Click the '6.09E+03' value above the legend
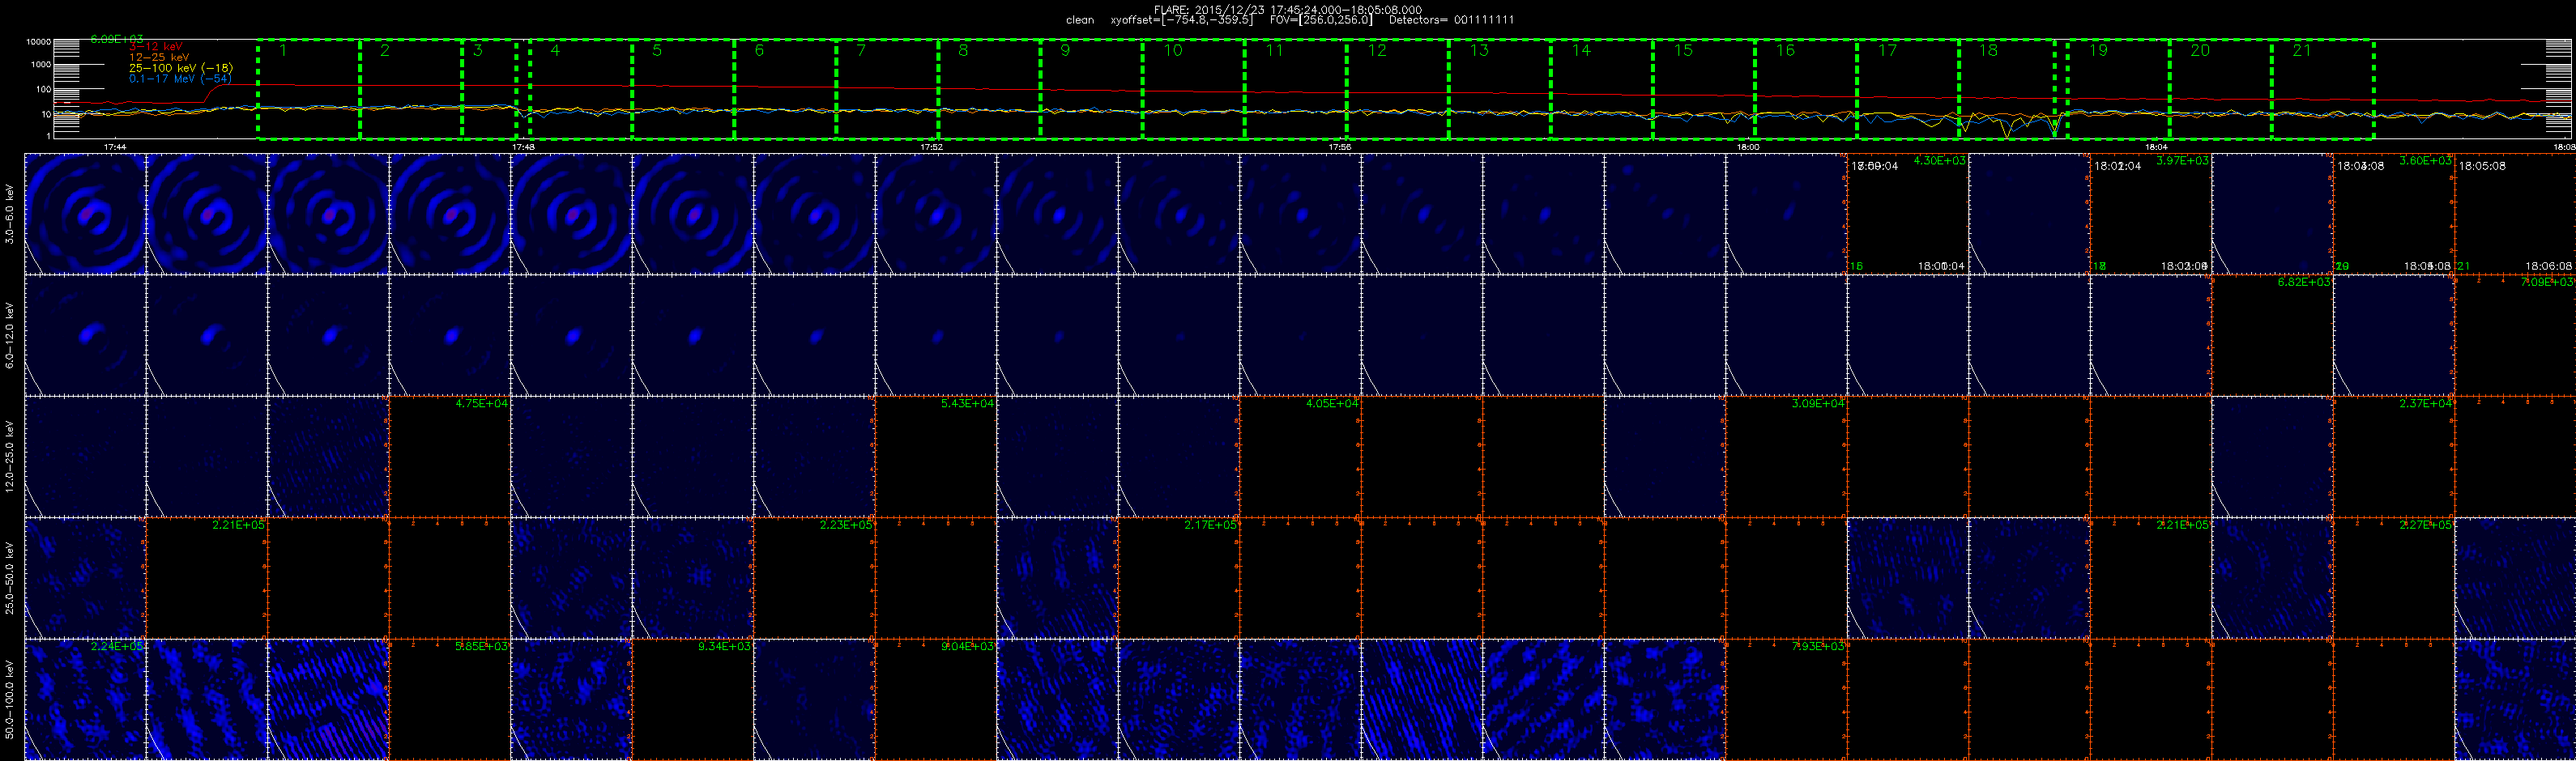The image size is (2576, 761). (x=117, y=39)
